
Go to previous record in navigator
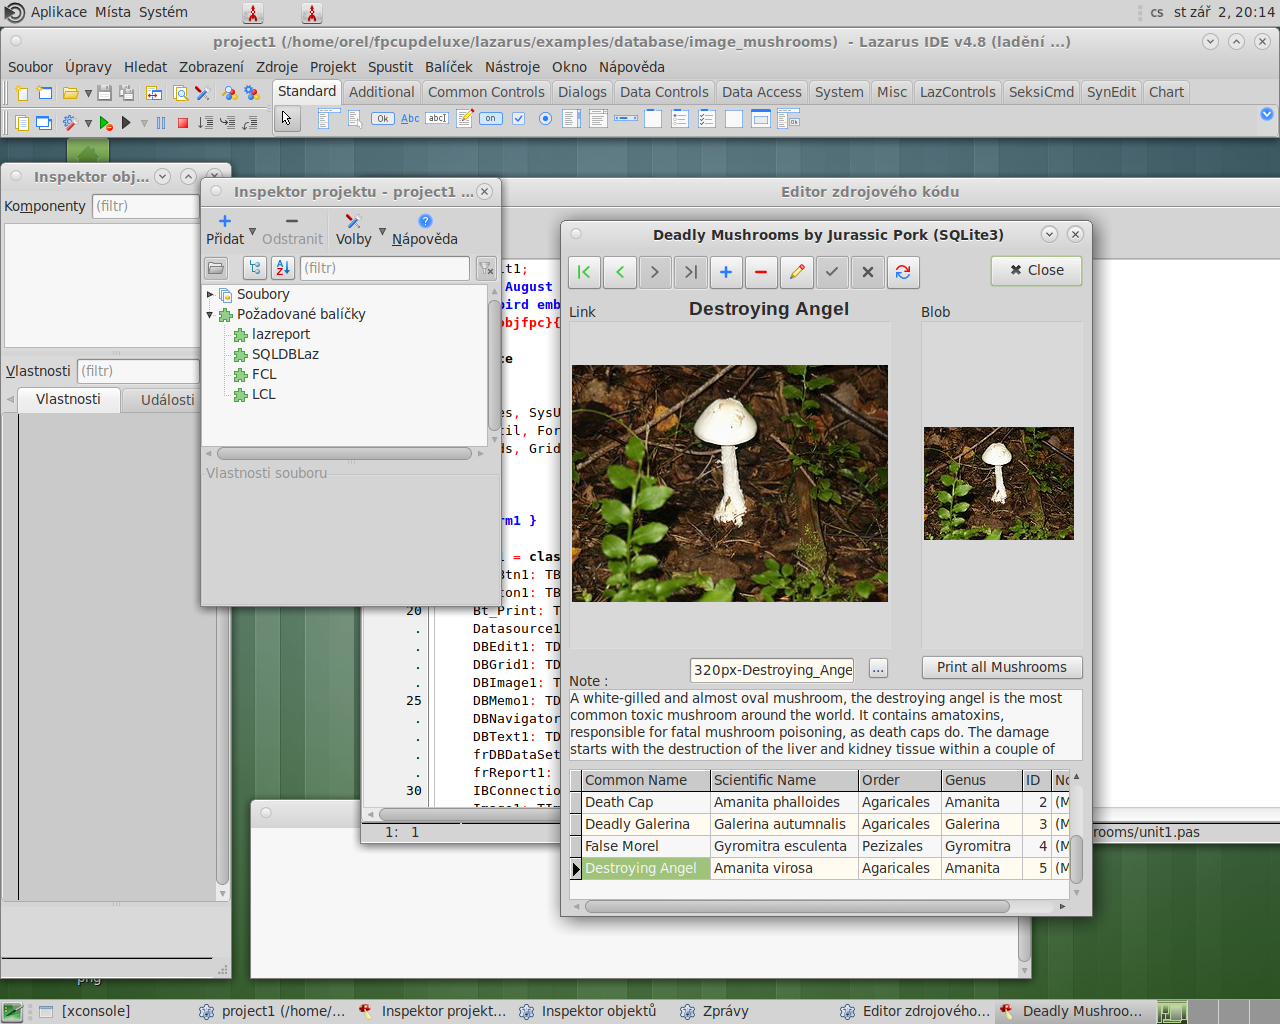[x=620, y=272]
